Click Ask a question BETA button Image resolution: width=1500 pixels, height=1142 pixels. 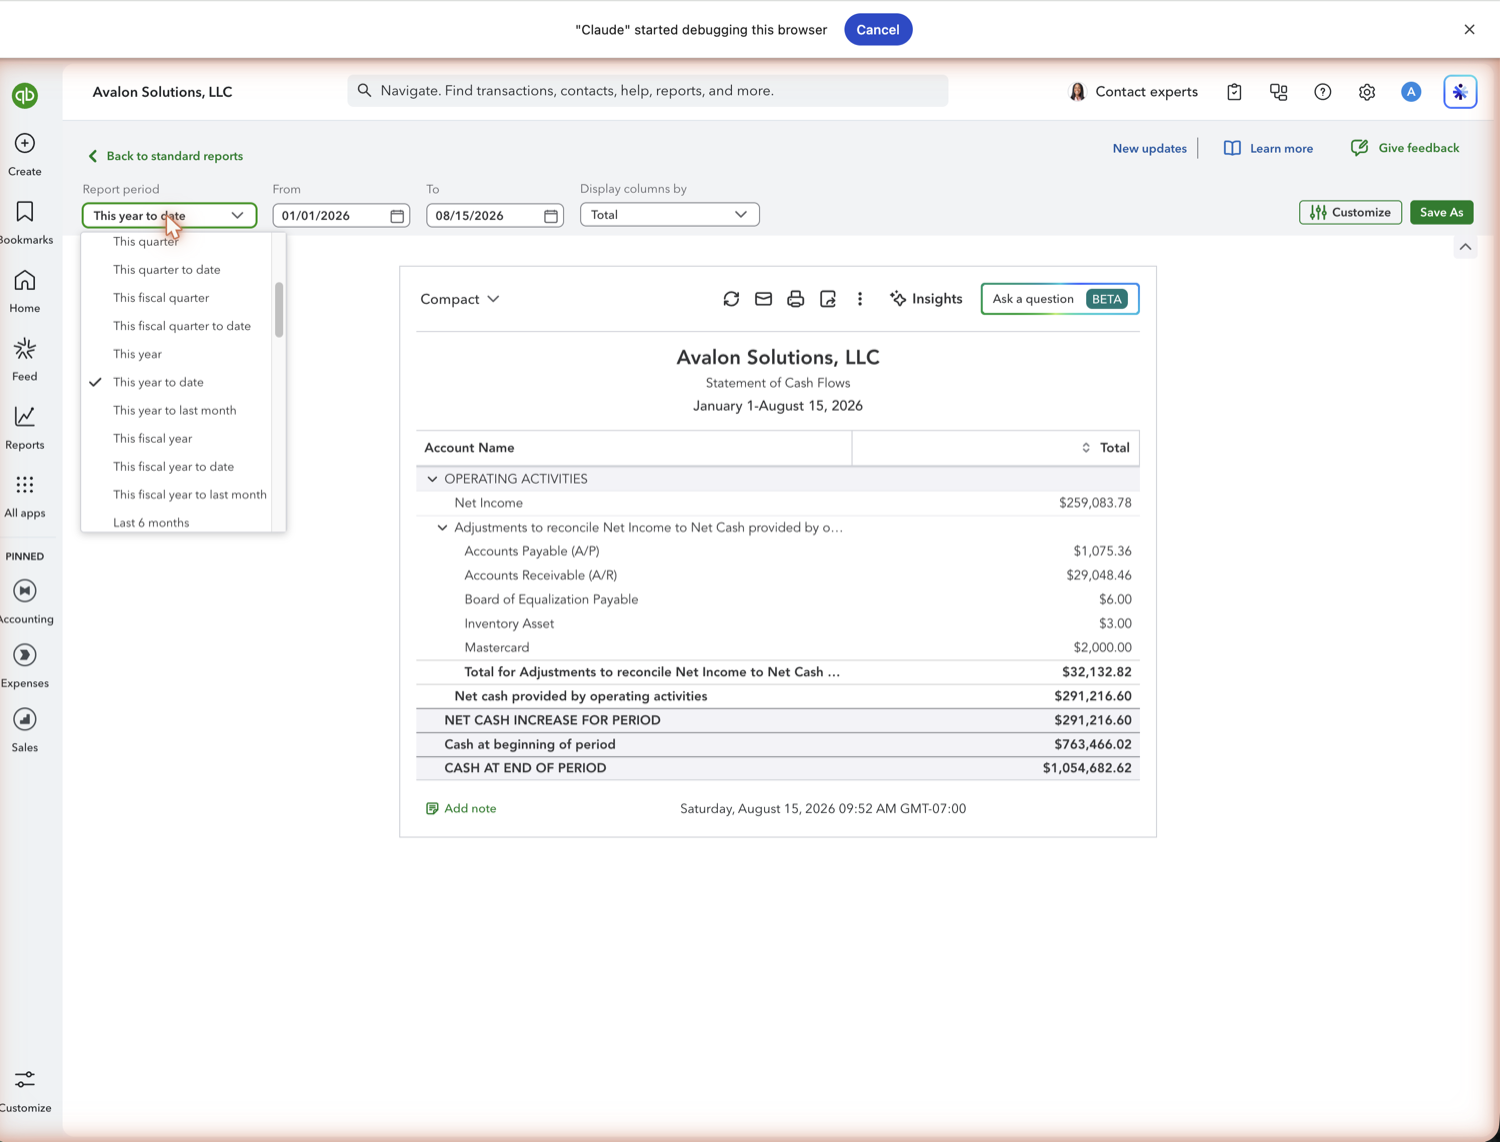1060,299
